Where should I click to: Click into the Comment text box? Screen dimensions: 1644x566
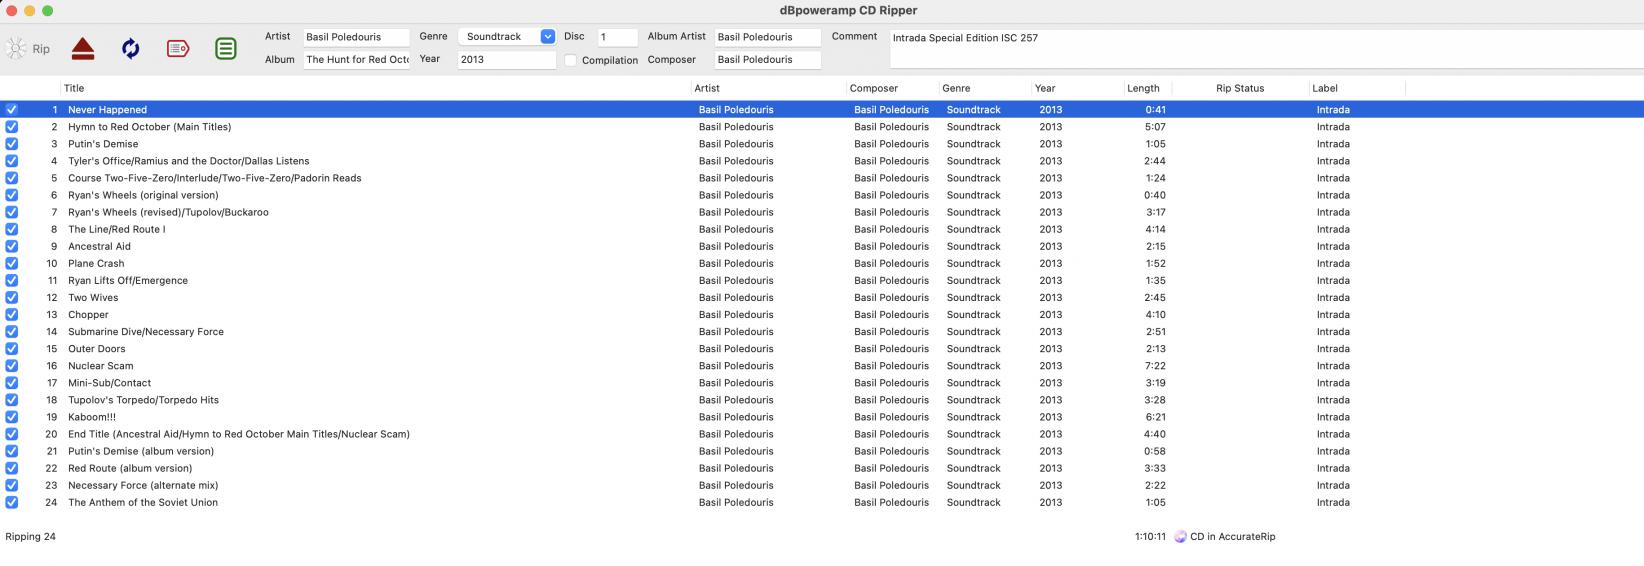pos(1260,48)
